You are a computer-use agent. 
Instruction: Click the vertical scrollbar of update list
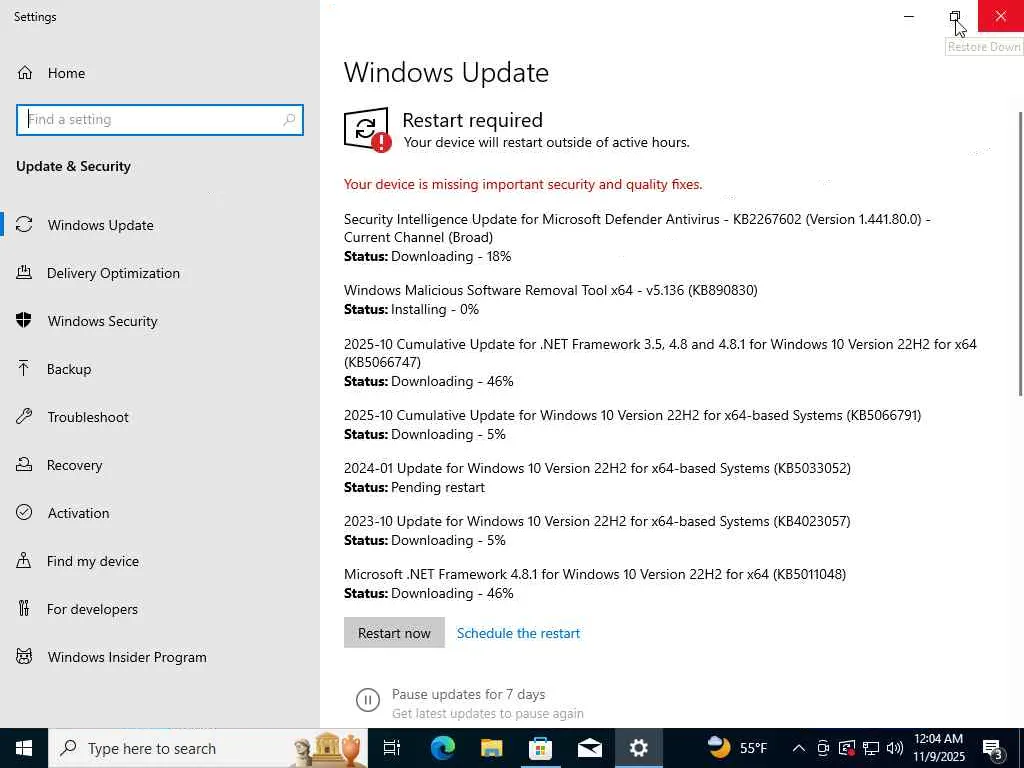tap(1020, 253)
